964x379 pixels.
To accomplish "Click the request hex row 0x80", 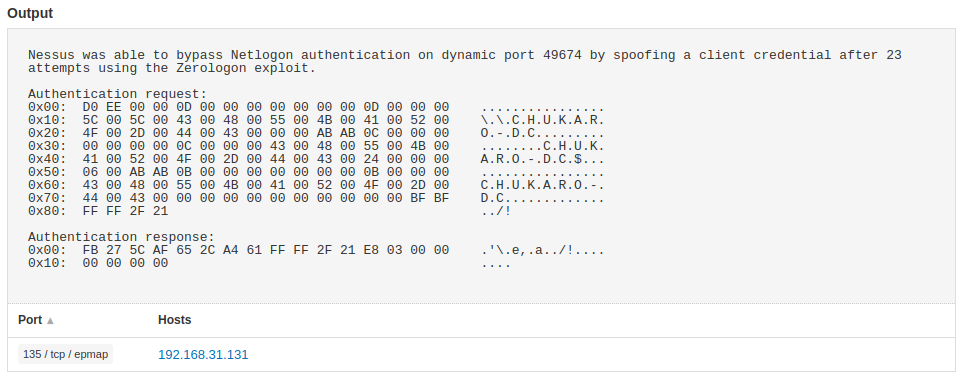I will [269, 211].
